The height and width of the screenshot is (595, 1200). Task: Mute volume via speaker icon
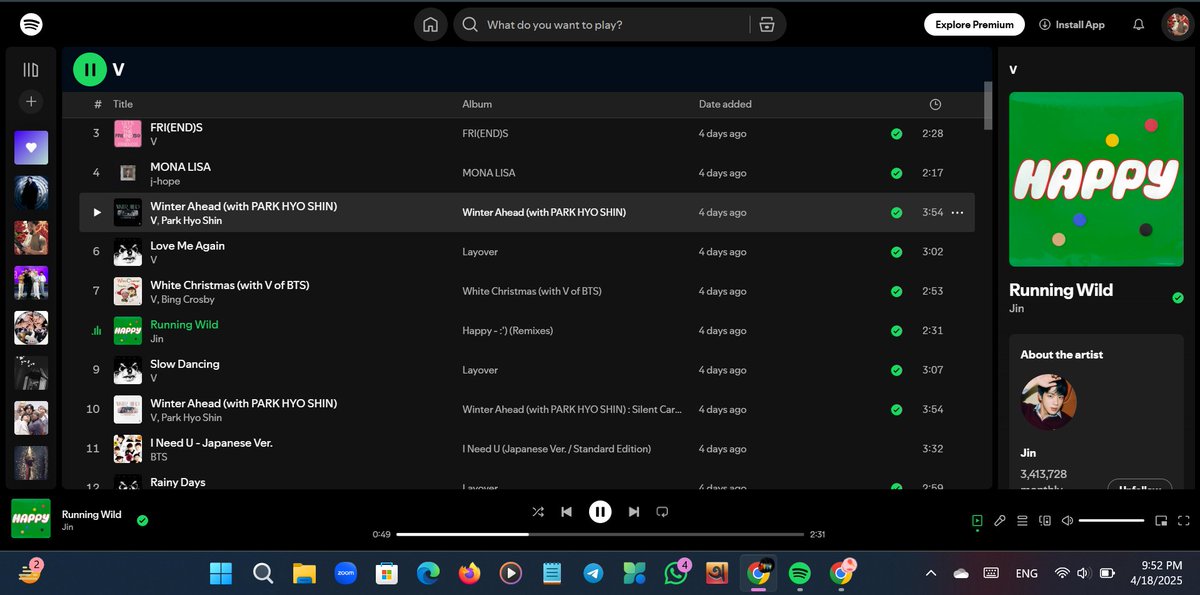1067,520
